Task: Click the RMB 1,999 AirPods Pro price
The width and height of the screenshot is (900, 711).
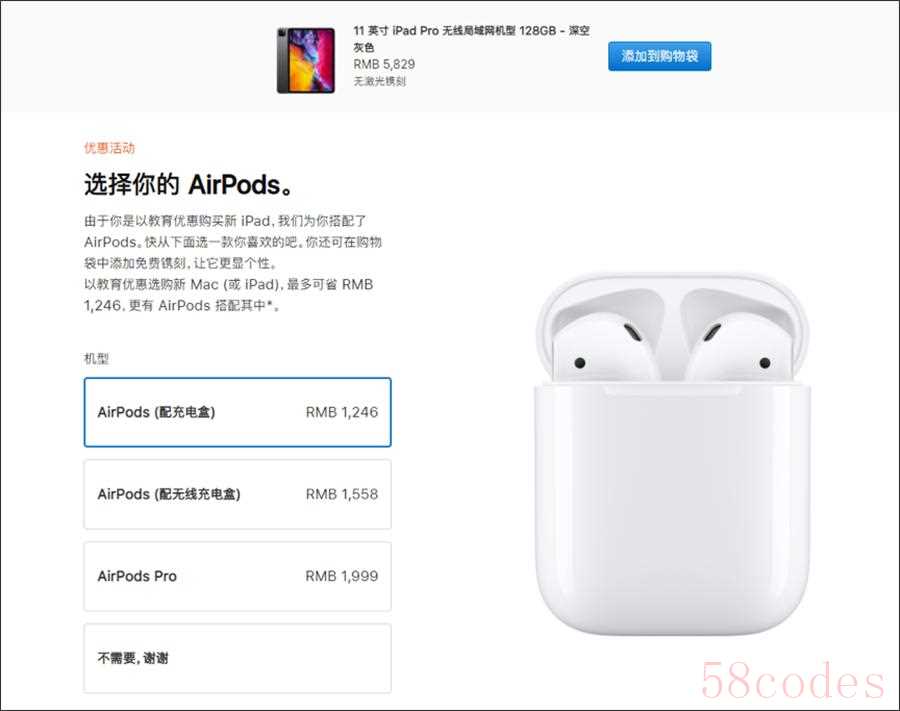Action: click(342, 576)
